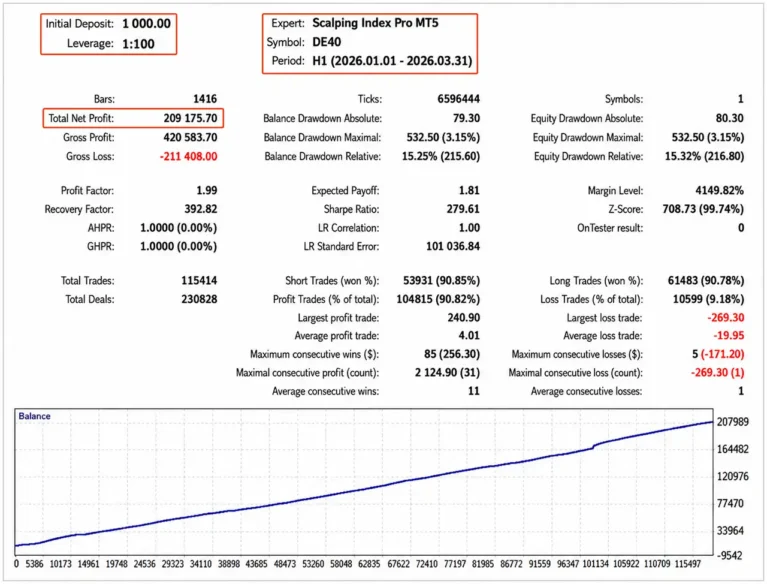Select Average consecutive wins value 11
Screen dimensions: 767x584
point(474,391)
